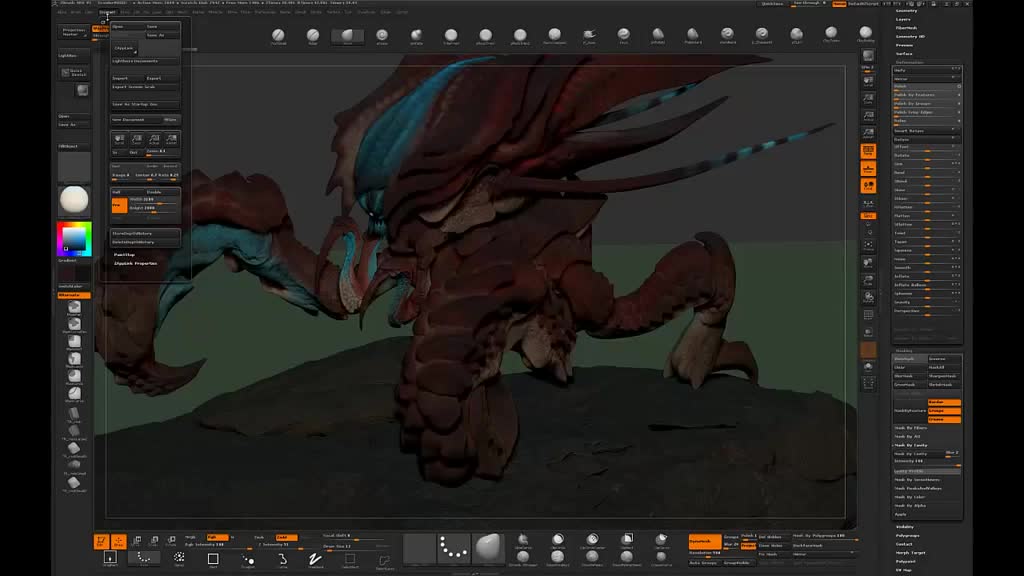Select Scroll icon on right shelf
Viewport: 1024px width, 576px height.
868,81
